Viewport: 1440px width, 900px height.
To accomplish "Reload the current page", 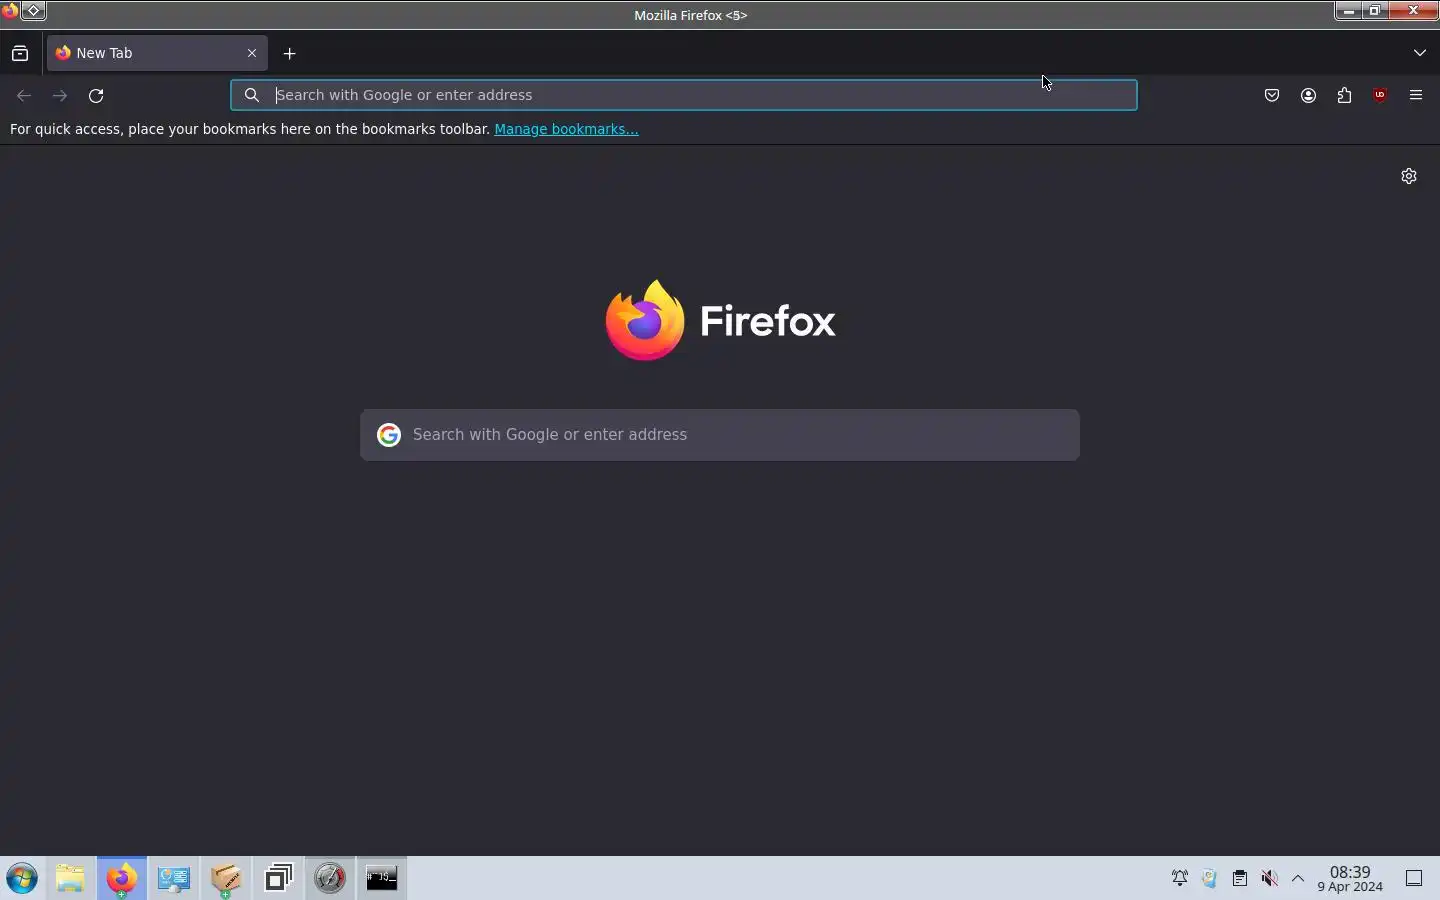I will pyautogui.click(x=96, y=96).
